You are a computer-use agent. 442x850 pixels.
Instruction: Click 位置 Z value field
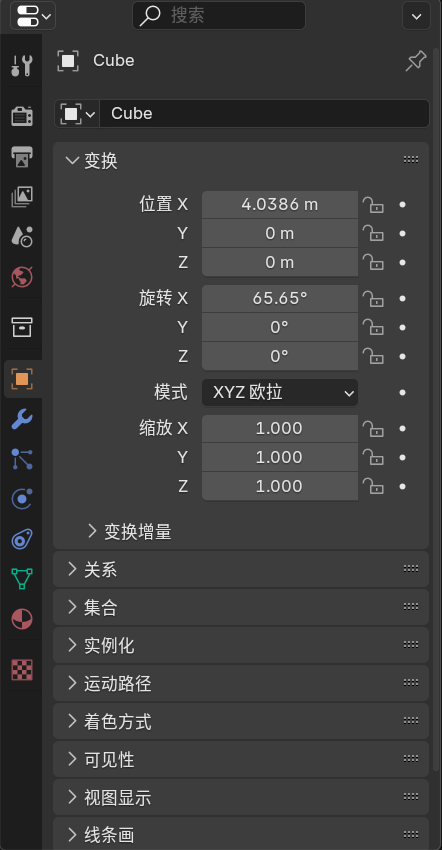280,262
